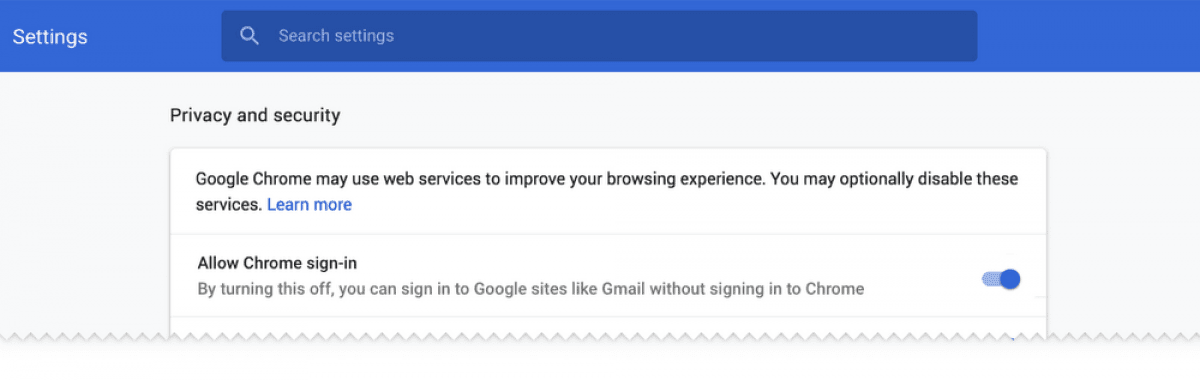Screen dimensions: 1200x380
Task: Click the Allow Chrome sign-in row background
Action: (608, 276)
